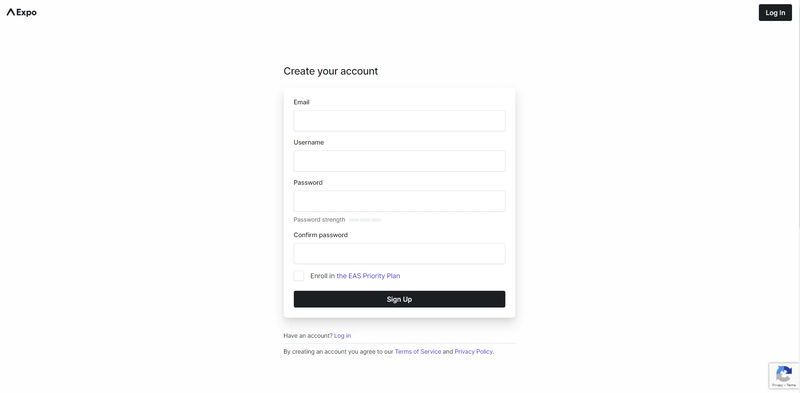Click the password strength meter bar
This screenshot has width=800, height=393.
pyautogui.click(x=365, y=220)
